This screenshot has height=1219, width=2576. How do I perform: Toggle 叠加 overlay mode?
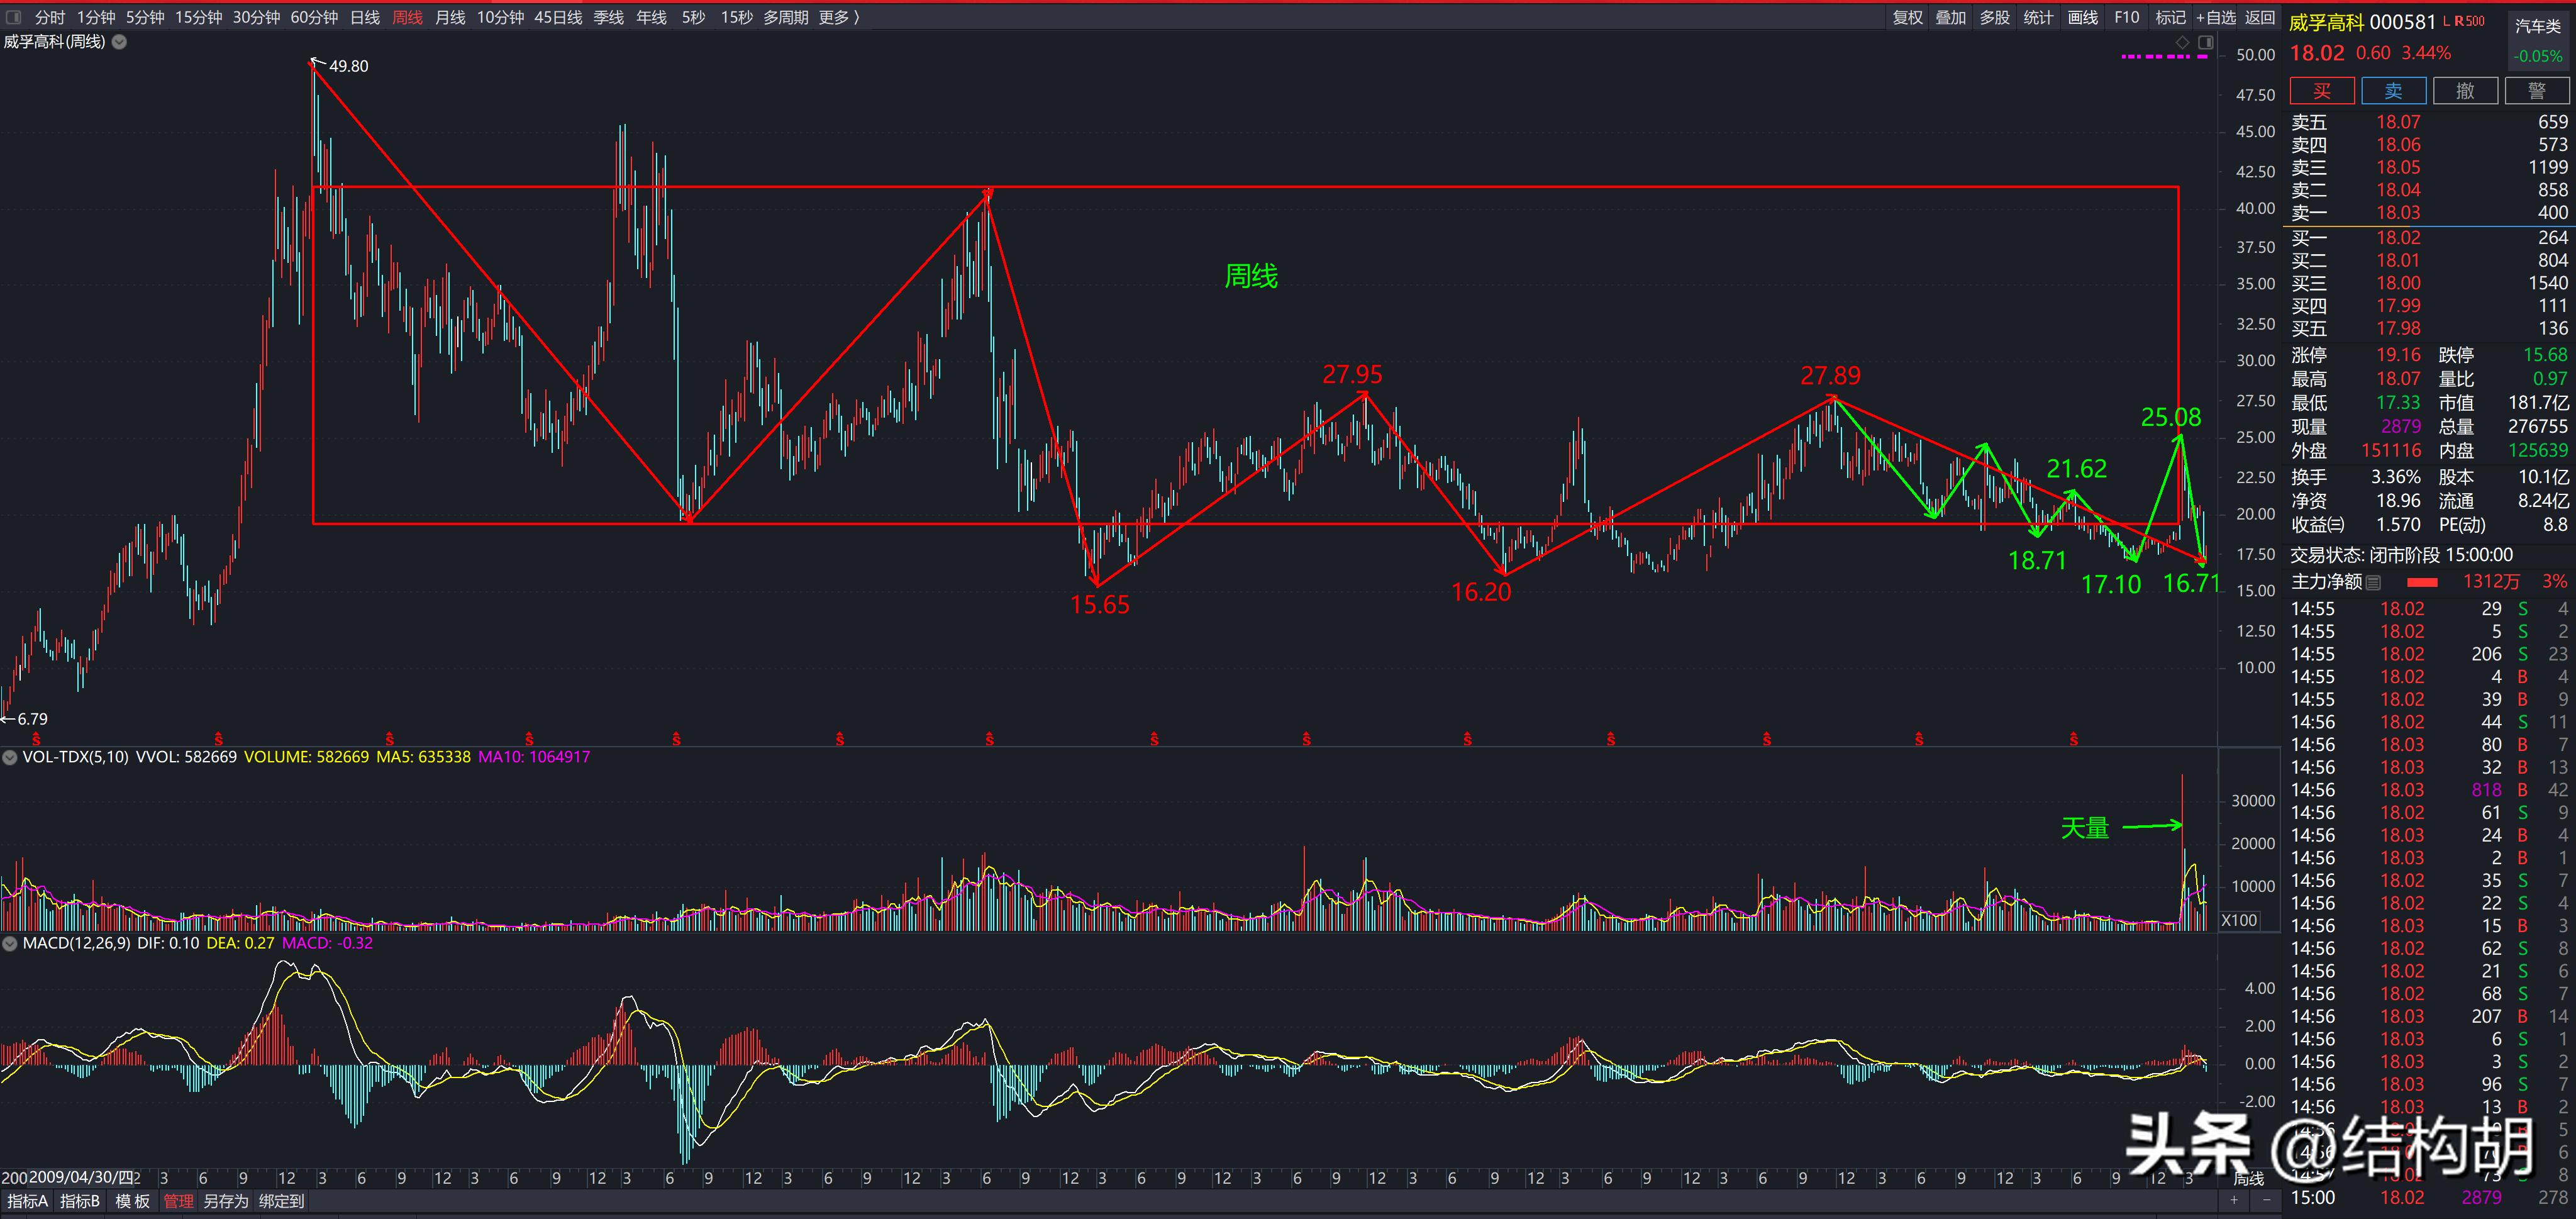coord(1950,17)
